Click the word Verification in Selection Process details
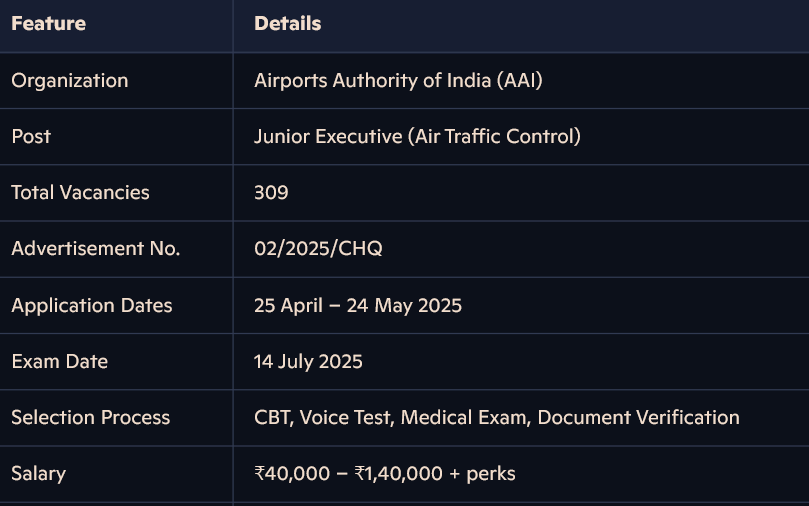The height and width of the screenshot is (506, 809). (689, 417)
